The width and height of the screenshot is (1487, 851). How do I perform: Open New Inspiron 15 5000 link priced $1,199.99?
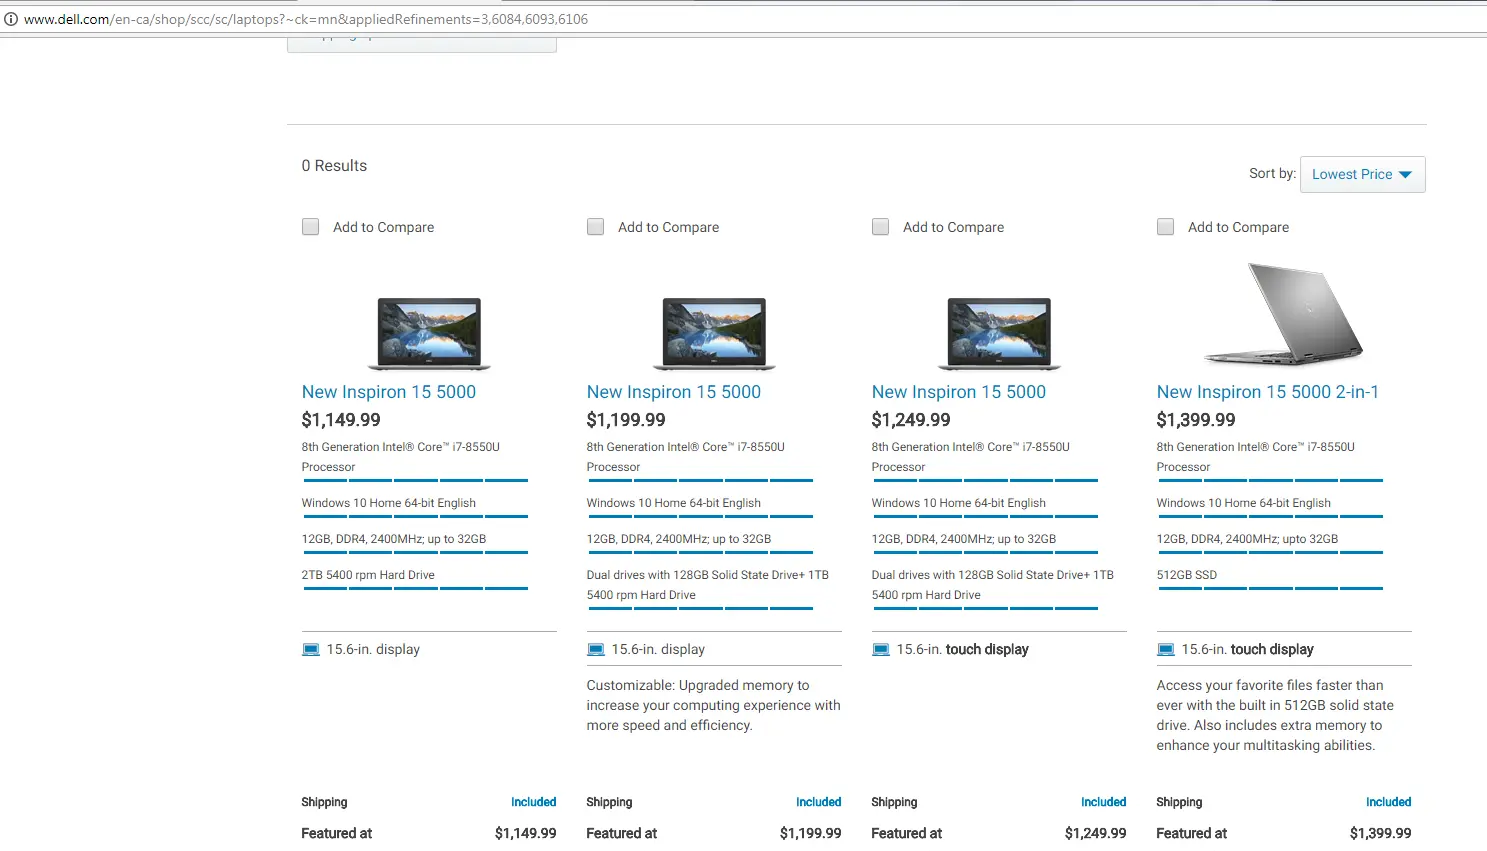click(674, 392)
